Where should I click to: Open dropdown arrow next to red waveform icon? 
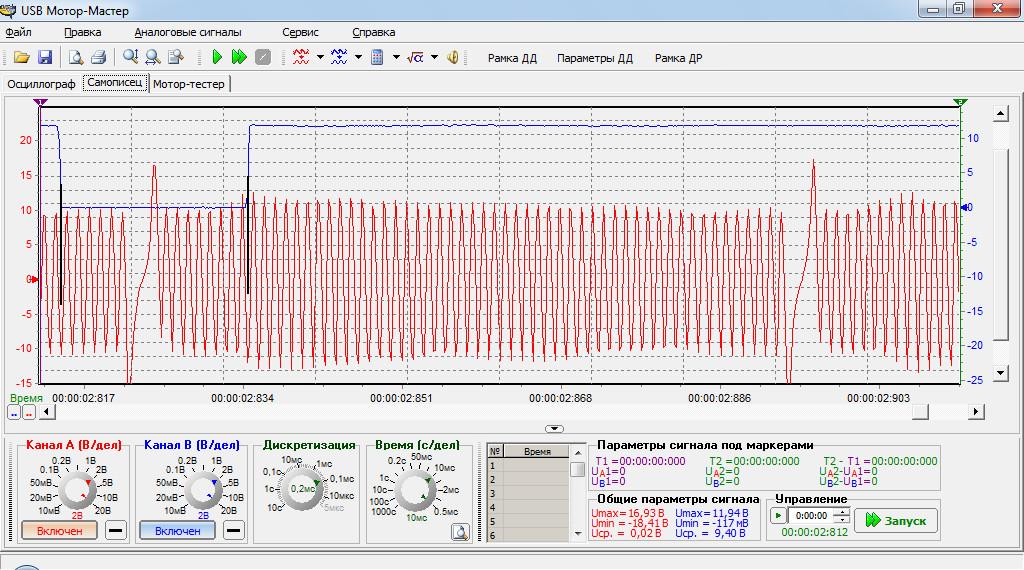coord(320,58)
